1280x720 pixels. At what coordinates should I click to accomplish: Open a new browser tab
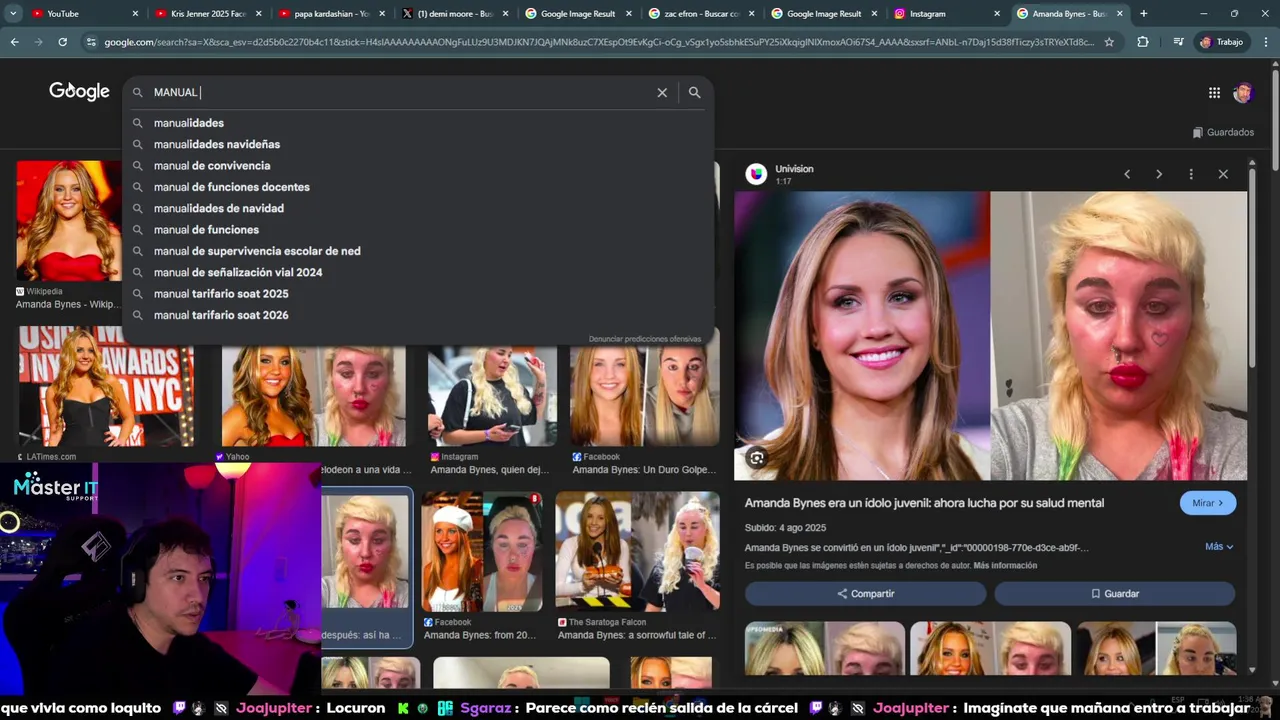[x=1143, y=14]
